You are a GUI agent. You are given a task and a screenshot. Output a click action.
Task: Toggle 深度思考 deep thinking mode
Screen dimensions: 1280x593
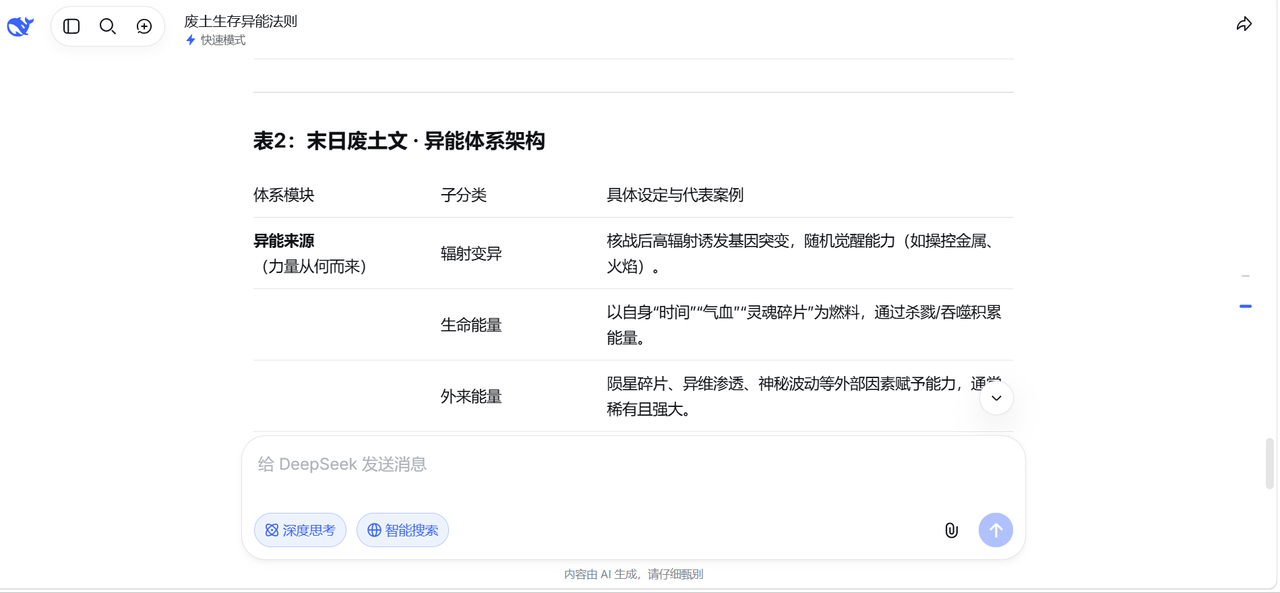(300, 530)
